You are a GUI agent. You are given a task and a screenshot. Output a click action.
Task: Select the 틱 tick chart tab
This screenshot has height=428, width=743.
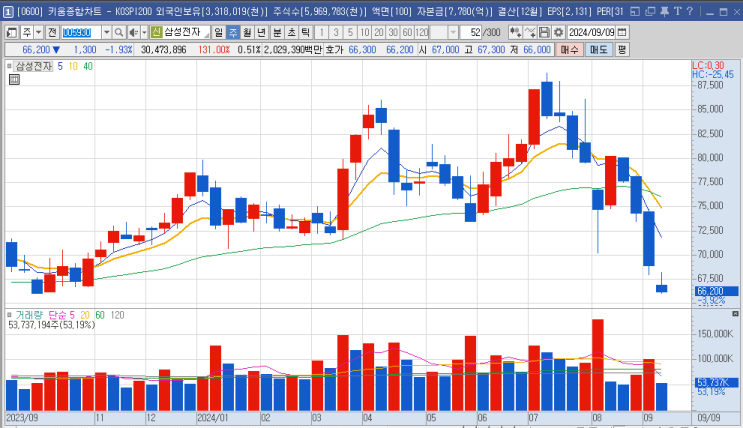click(x=306, y=32)
